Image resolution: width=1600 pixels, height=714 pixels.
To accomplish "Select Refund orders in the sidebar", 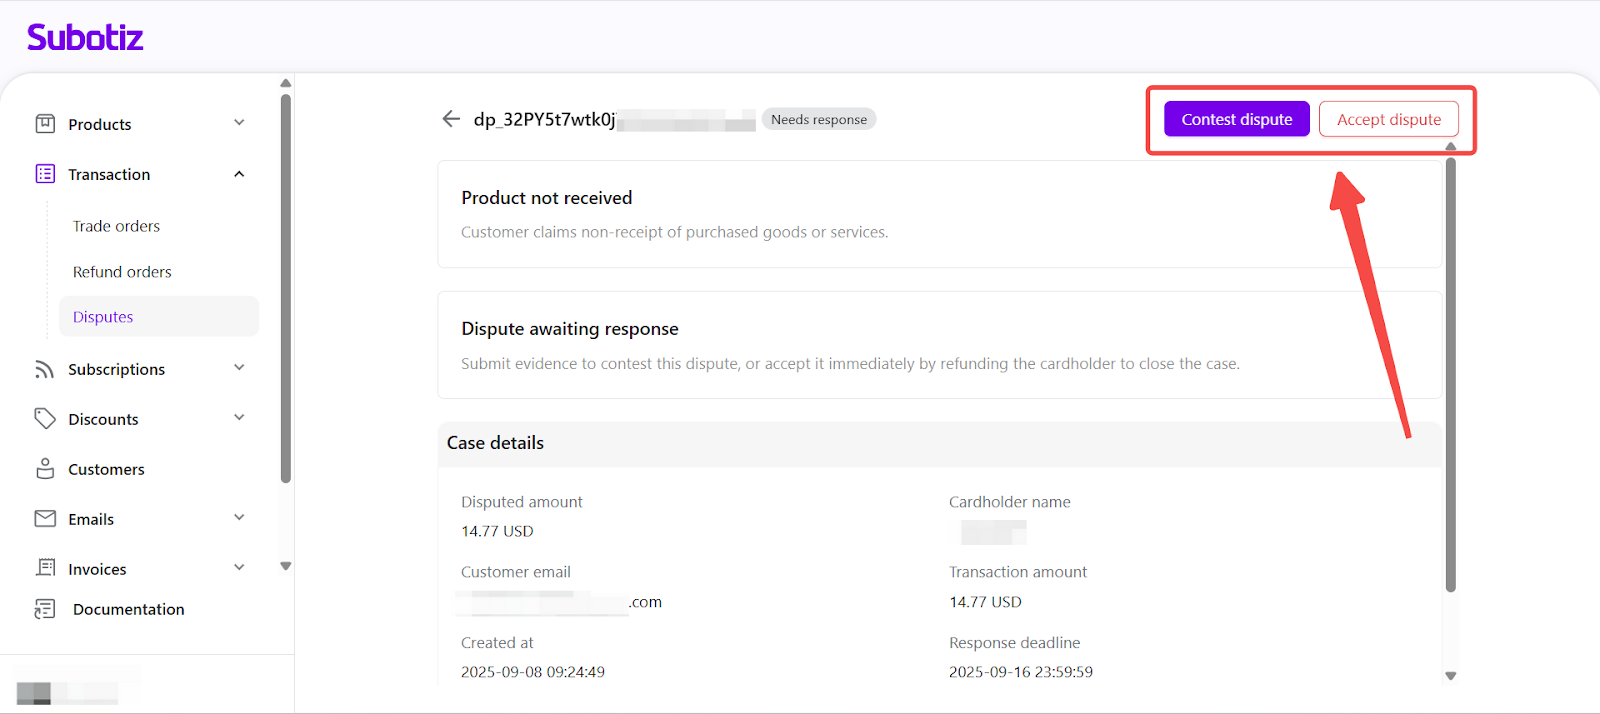I will (x=122, y=272).
